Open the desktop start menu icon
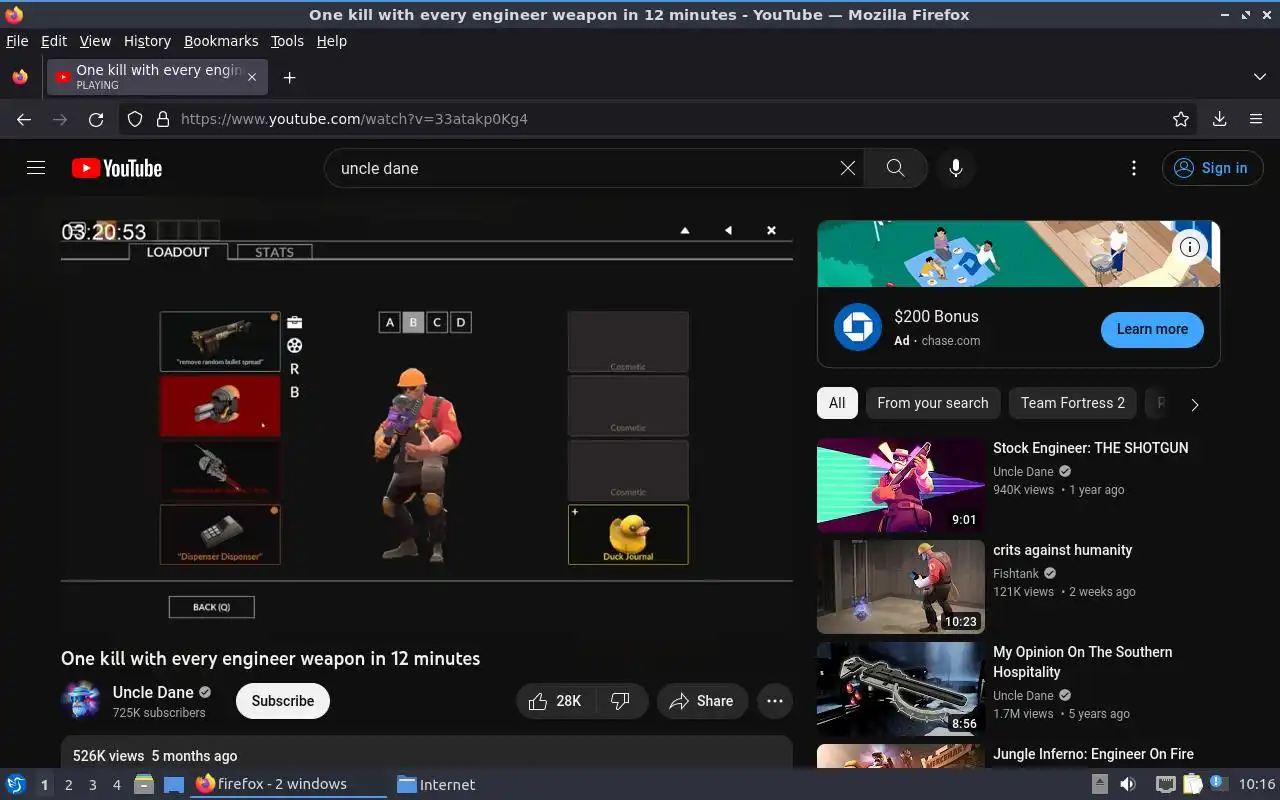The width and height of the screenshot is (1280, 800). tap(16, 784)
